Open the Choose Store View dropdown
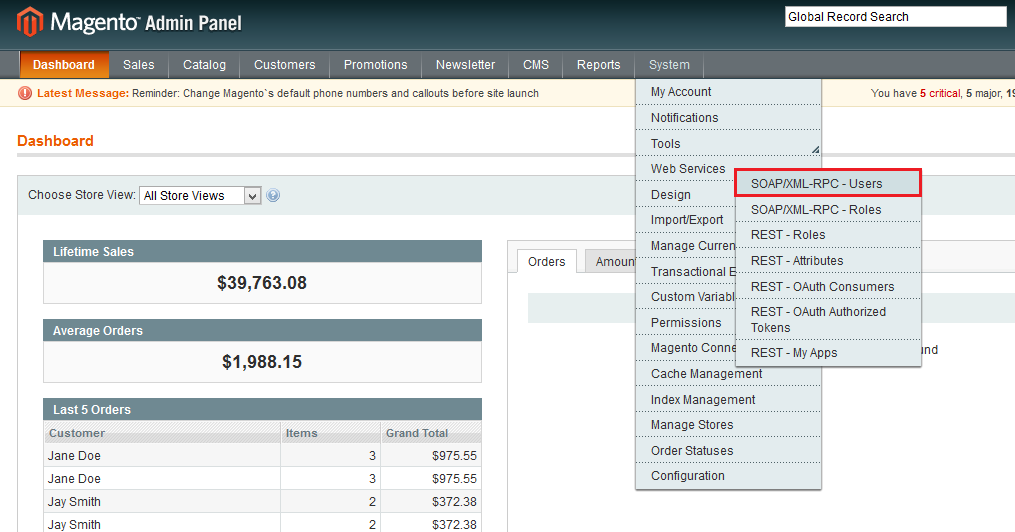Image resolution: width=1015 pixels, height=532 pixels. pyautogui.click(x=200, y=195)
